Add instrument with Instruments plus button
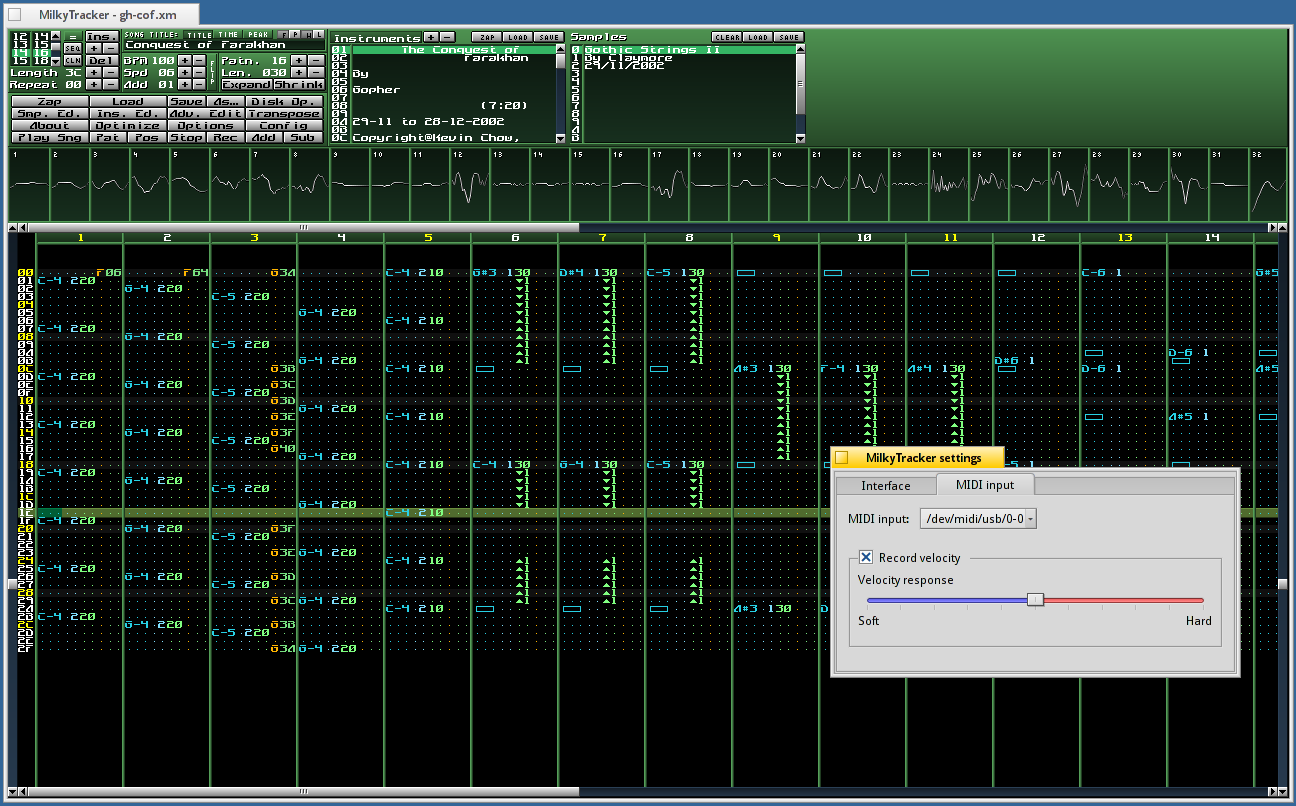The height and width of the screenshot is (806, 1296). (x=431, y=37)
